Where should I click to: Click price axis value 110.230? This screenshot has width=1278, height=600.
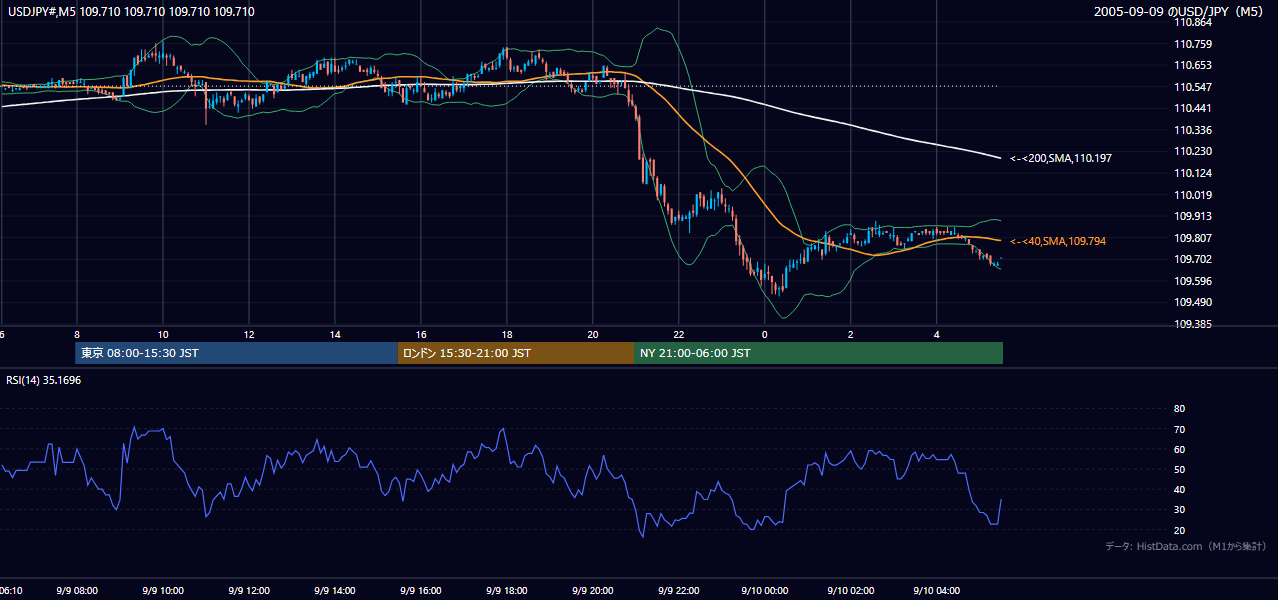(1194, 151)
